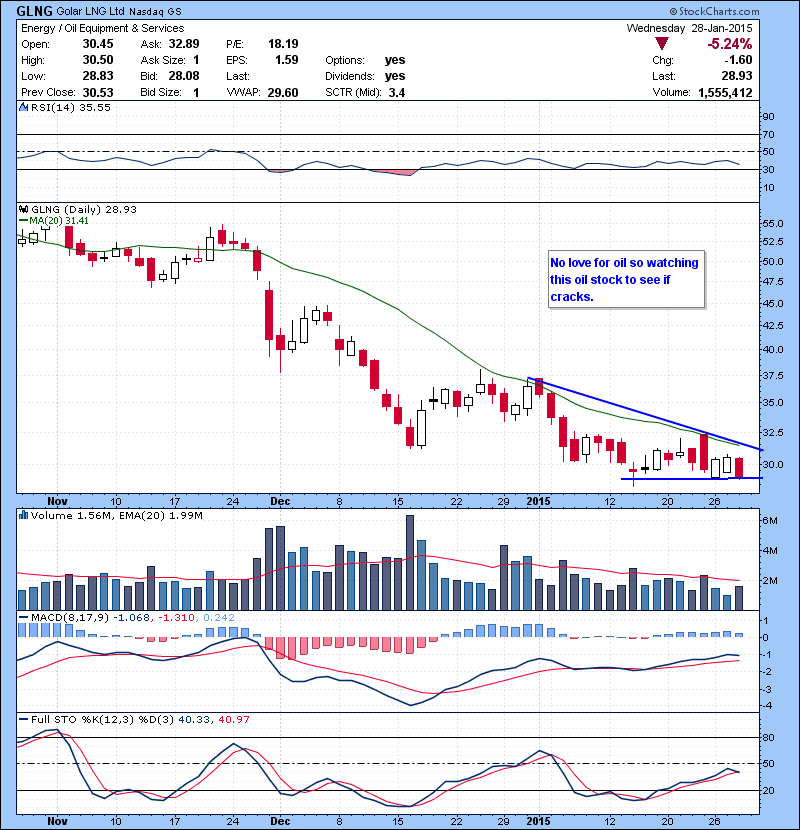
Task: Open the StockCharts.com copyright link
Action: tap(714, 11)
